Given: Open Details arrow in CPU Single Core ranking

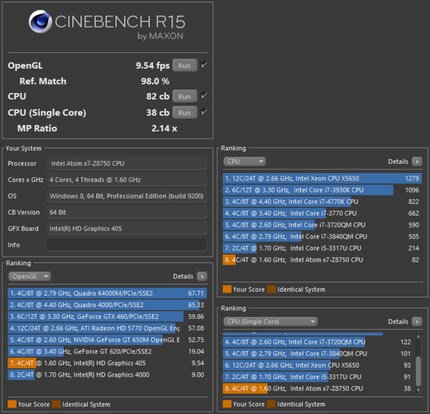Looking at the screenshot, I should click(417, 322).
